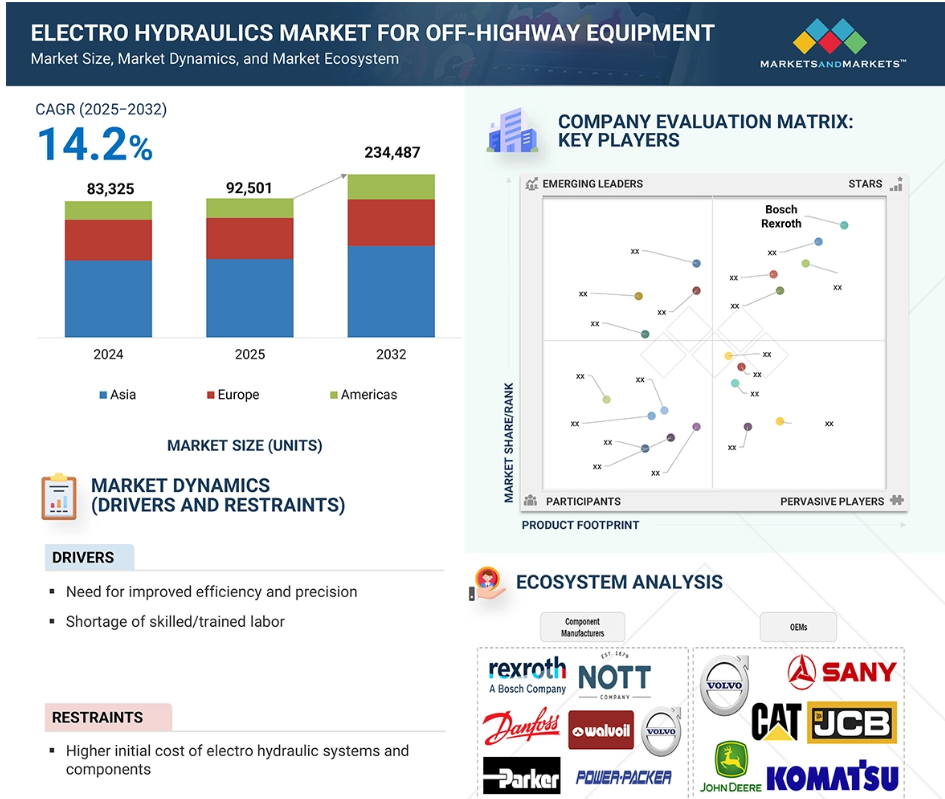Screen dimensions: 945x799
Task: Click the 83,325 bar value
Action: click(x=110, y=189)
